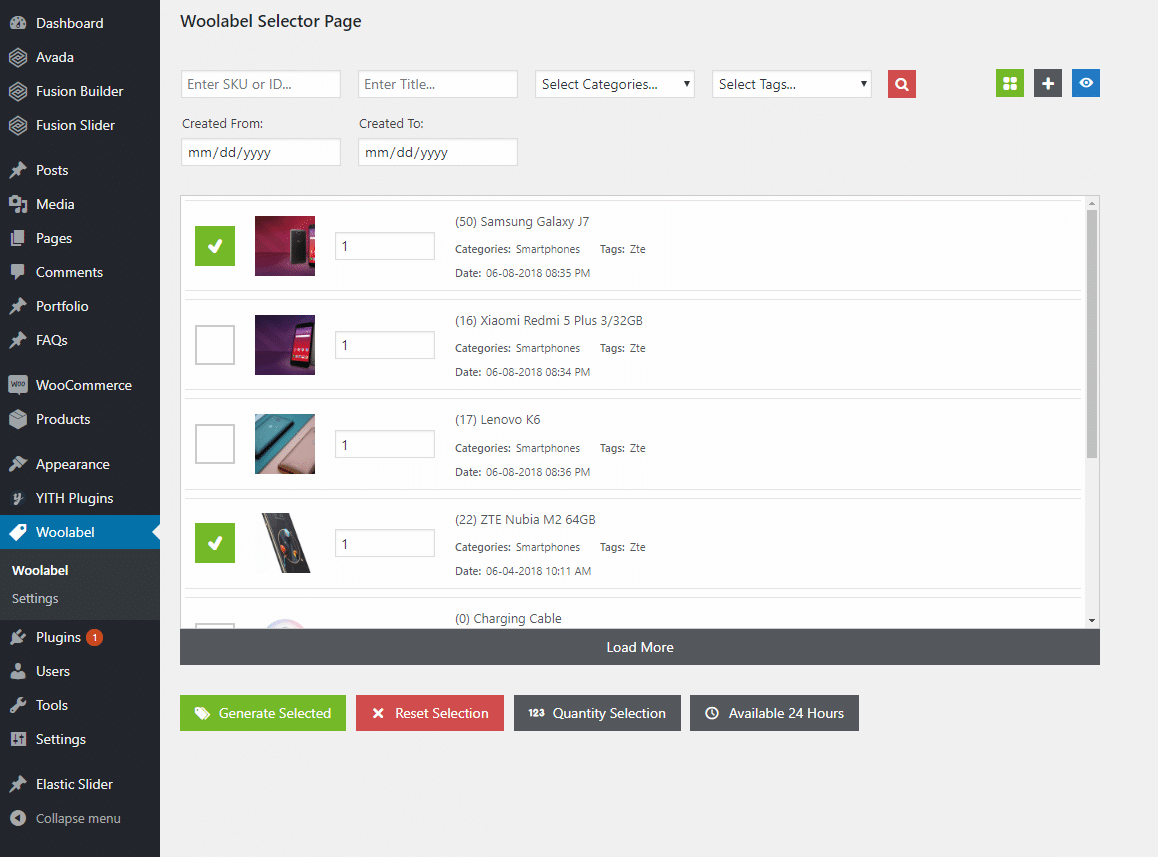Check the Xiaomi Redmi 5 Plus checkbox
This screenshot has width=1158, height=857.
coord(215,345)
